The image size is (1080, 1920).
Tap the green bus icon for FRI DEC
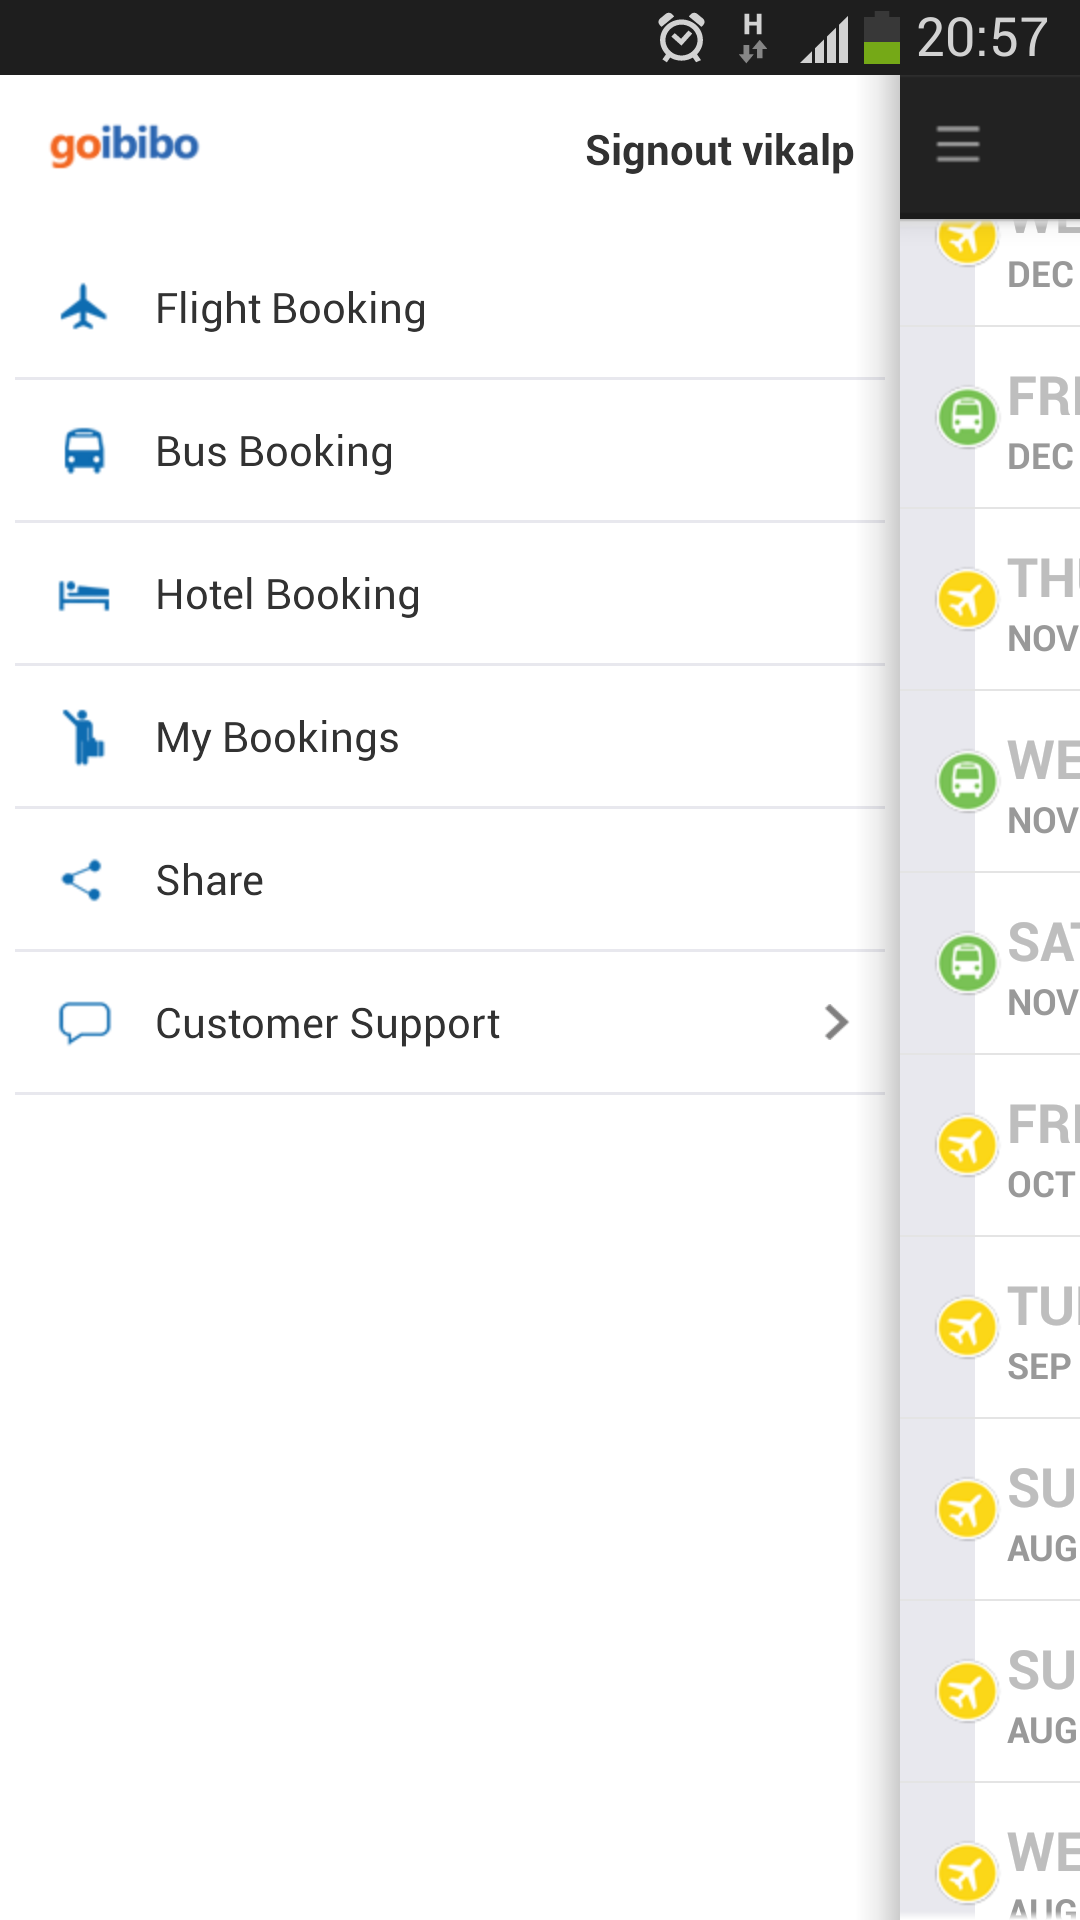click(x=967, y=416)
